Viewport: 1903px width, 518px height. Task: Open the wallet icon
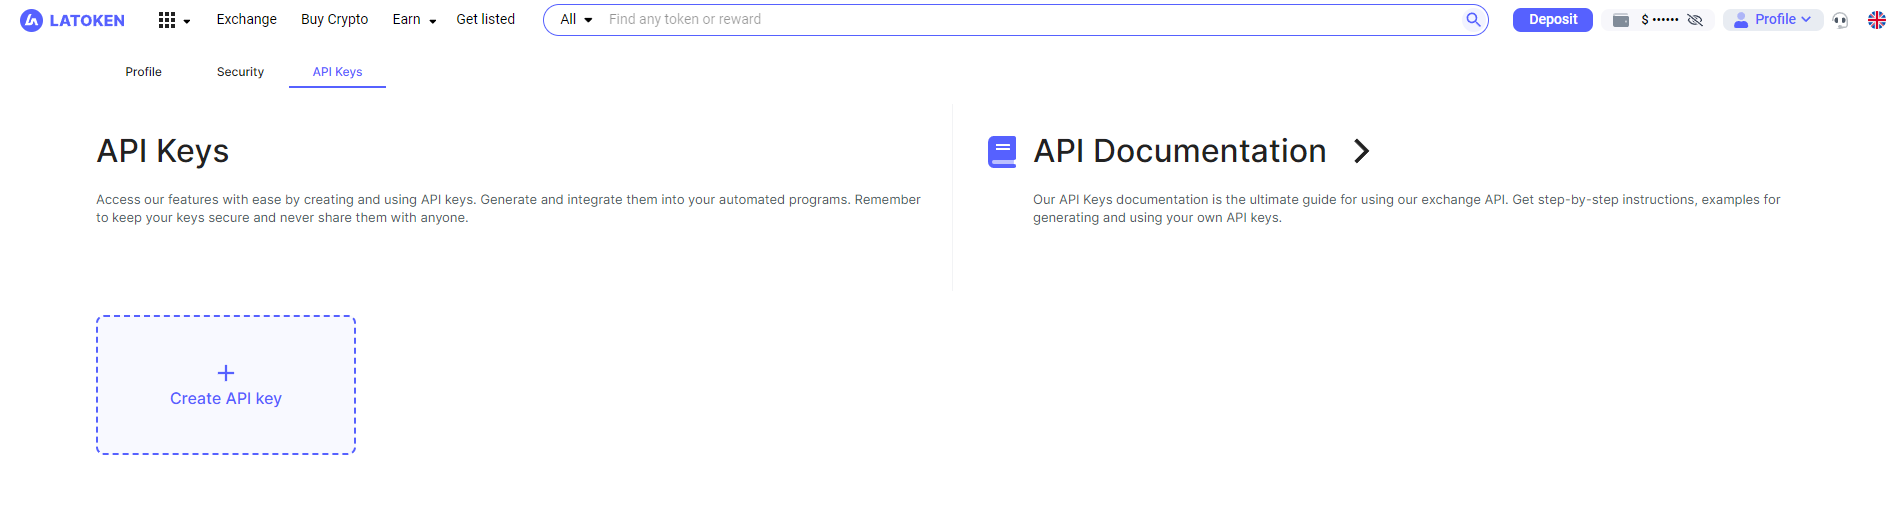(x=1621, y=20)
